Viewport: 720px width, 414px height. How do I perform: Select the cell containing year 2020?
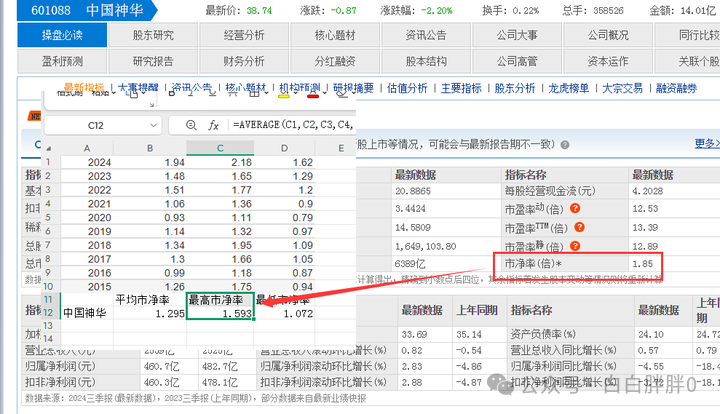pyautogui.click(x=87, y=218)
